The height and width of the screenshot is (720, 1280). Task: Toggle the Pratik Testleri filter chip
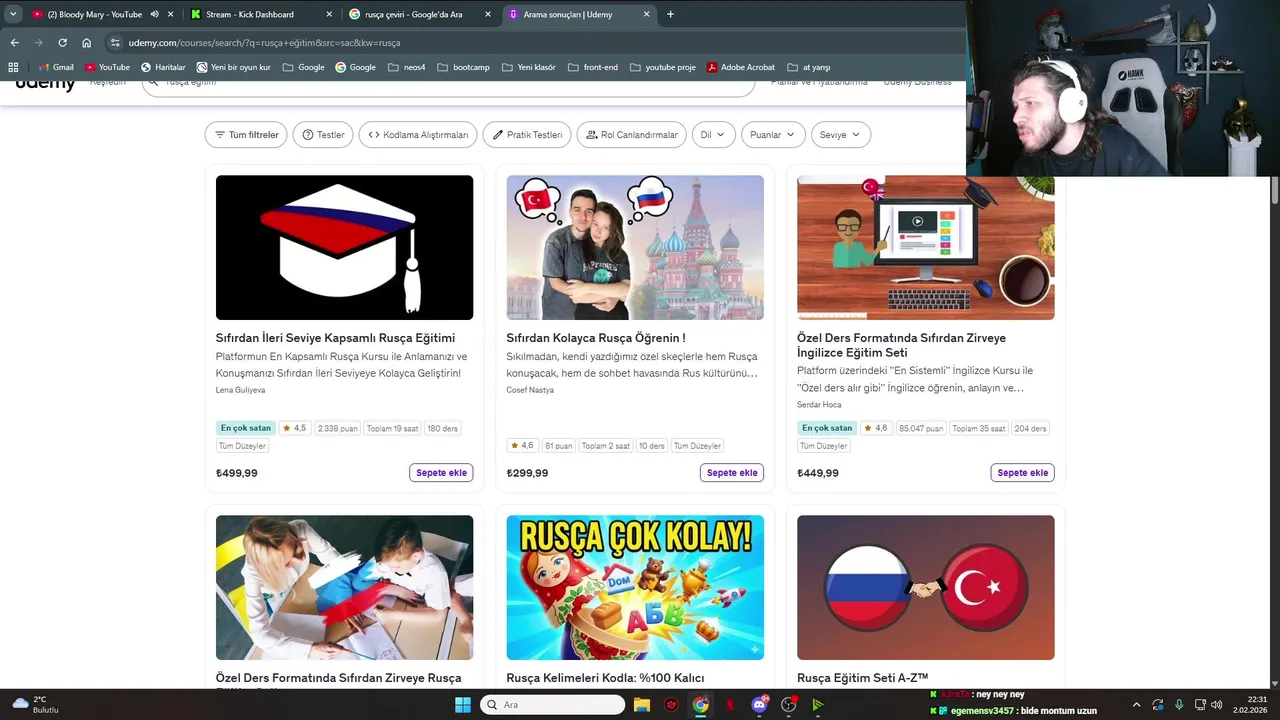[x=527, y=135]
